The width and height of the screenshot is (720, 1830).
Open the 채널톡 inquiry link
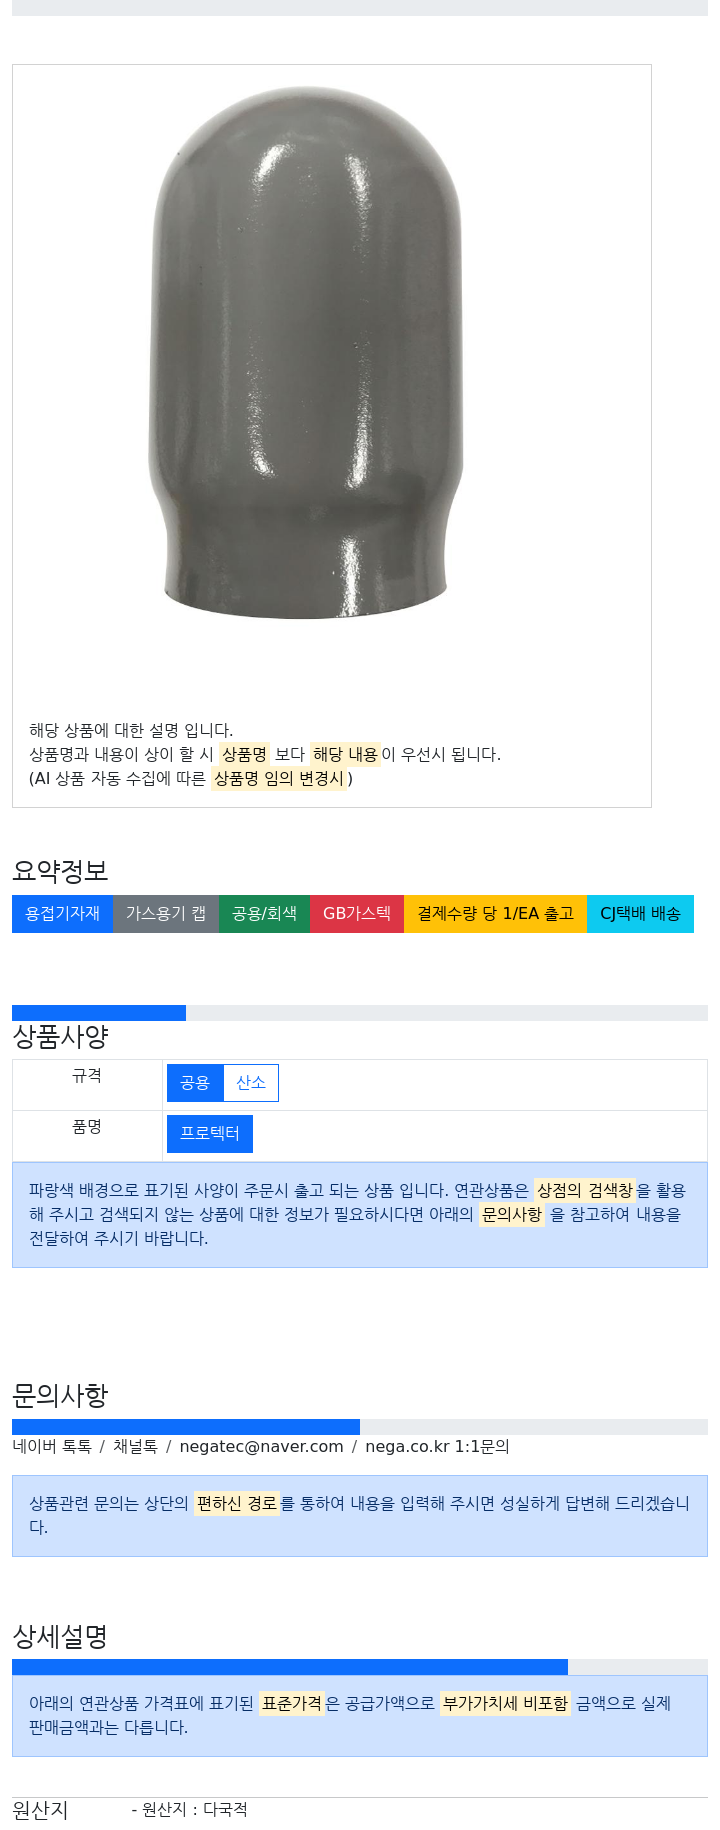[135, 1447]
